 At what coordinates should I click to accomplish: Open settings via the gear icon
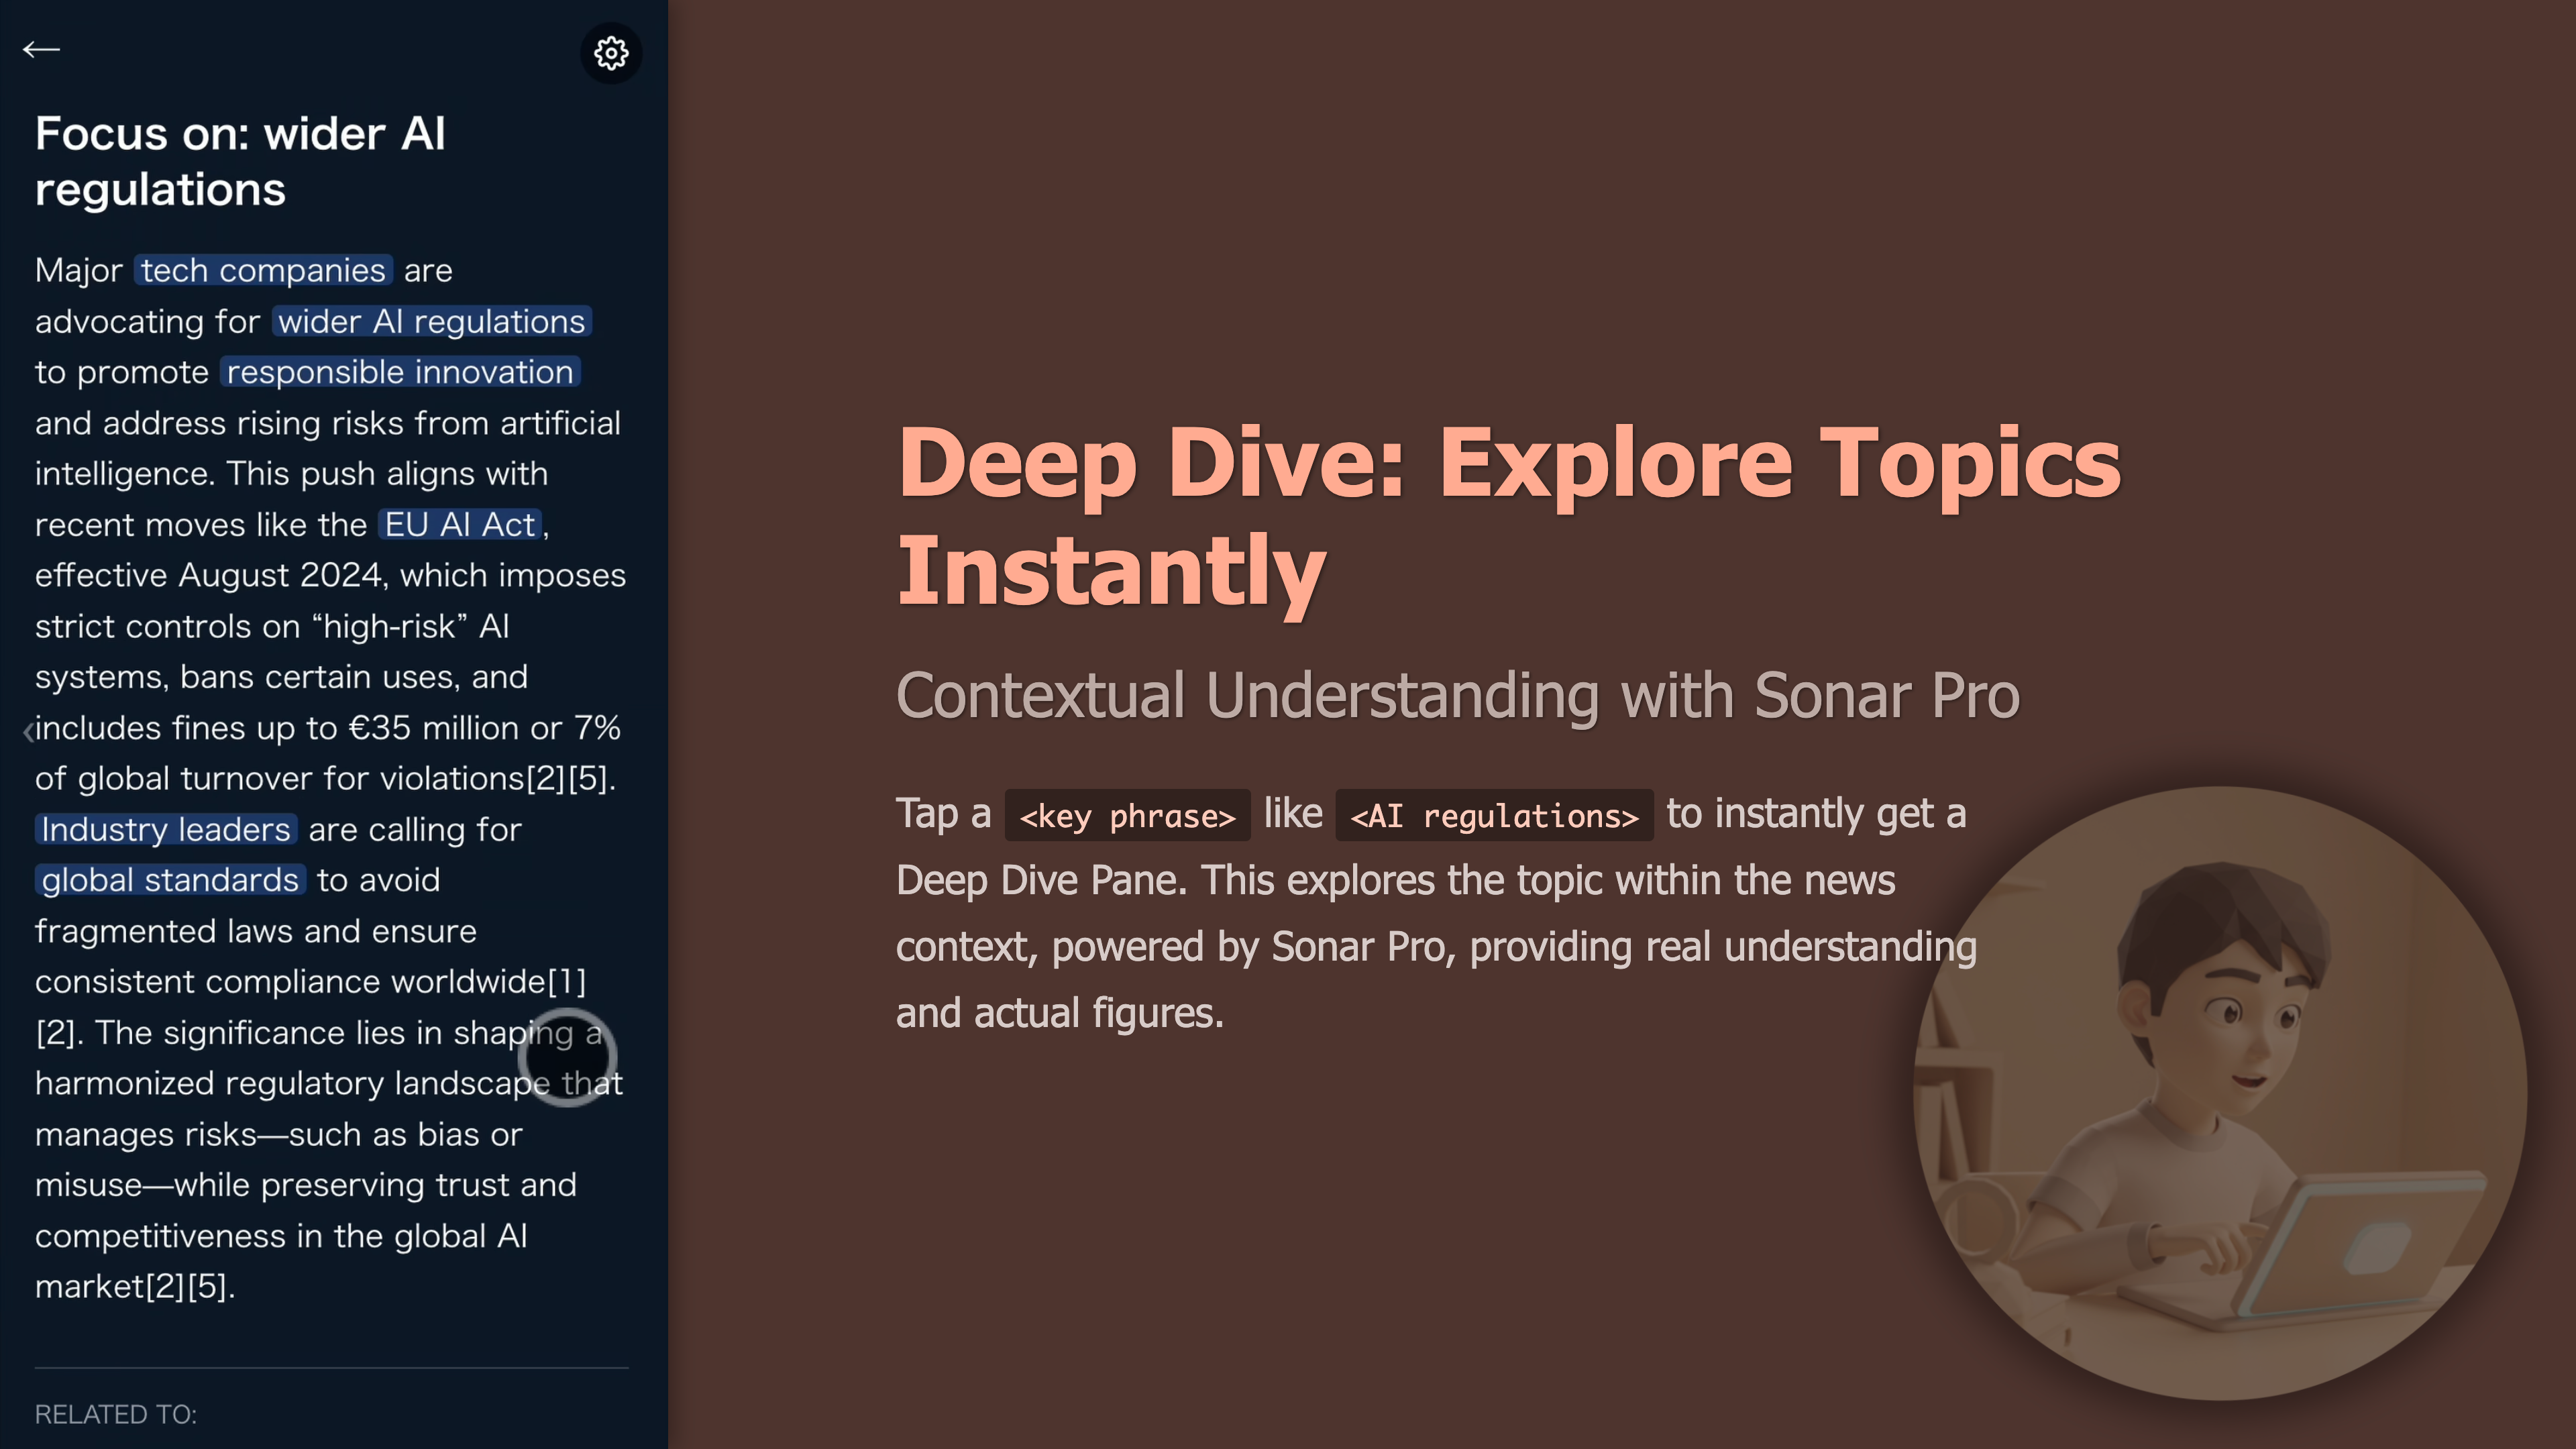(x=611, y=53)
